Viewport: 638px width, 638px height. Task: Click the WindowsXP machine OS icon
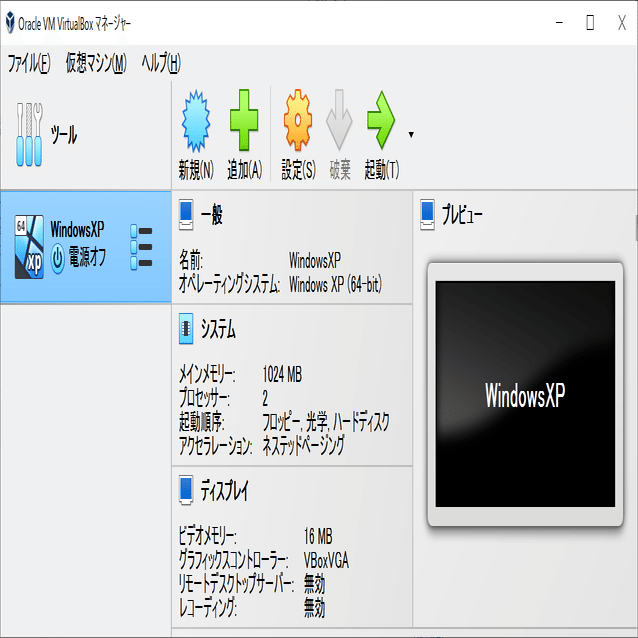coord(29,247)
